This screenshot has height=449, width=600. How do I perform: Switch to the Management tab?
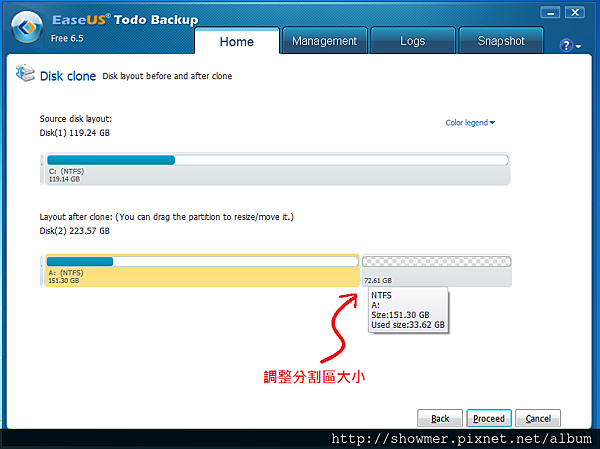[324, 41]
